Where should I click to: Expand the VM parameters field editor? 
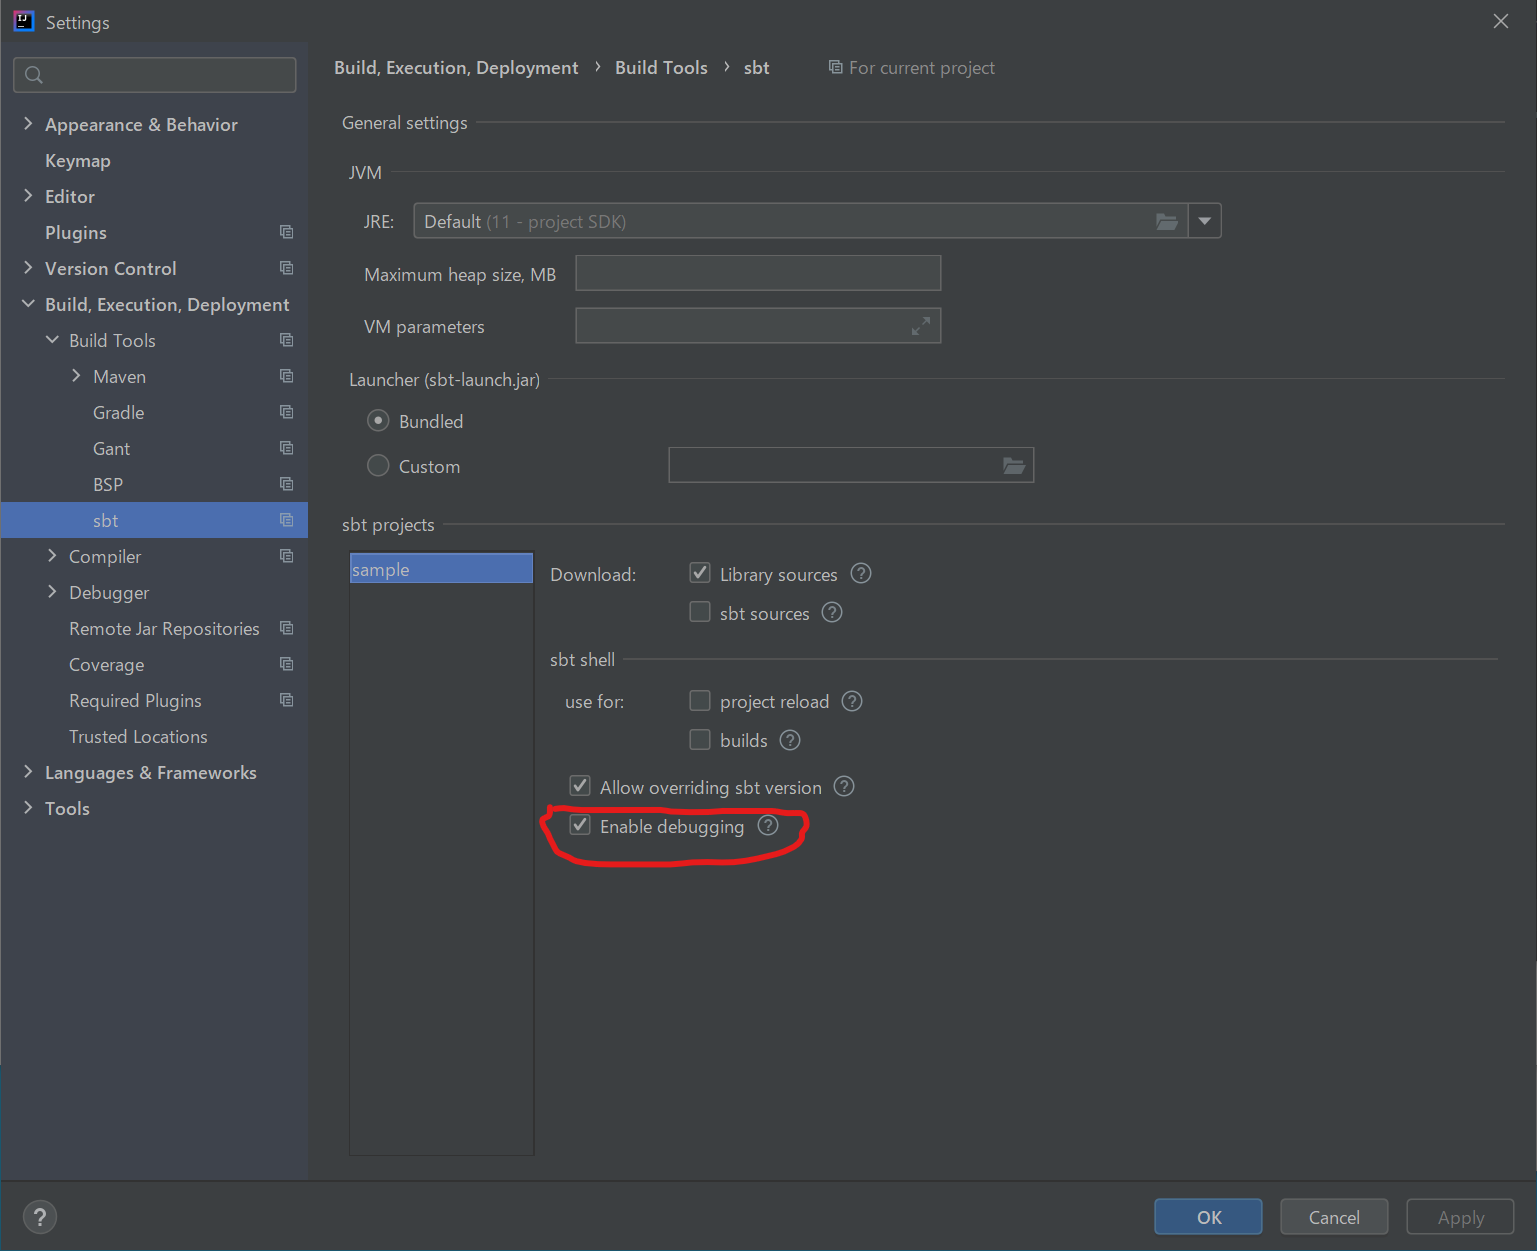click(x=921, y=326)
